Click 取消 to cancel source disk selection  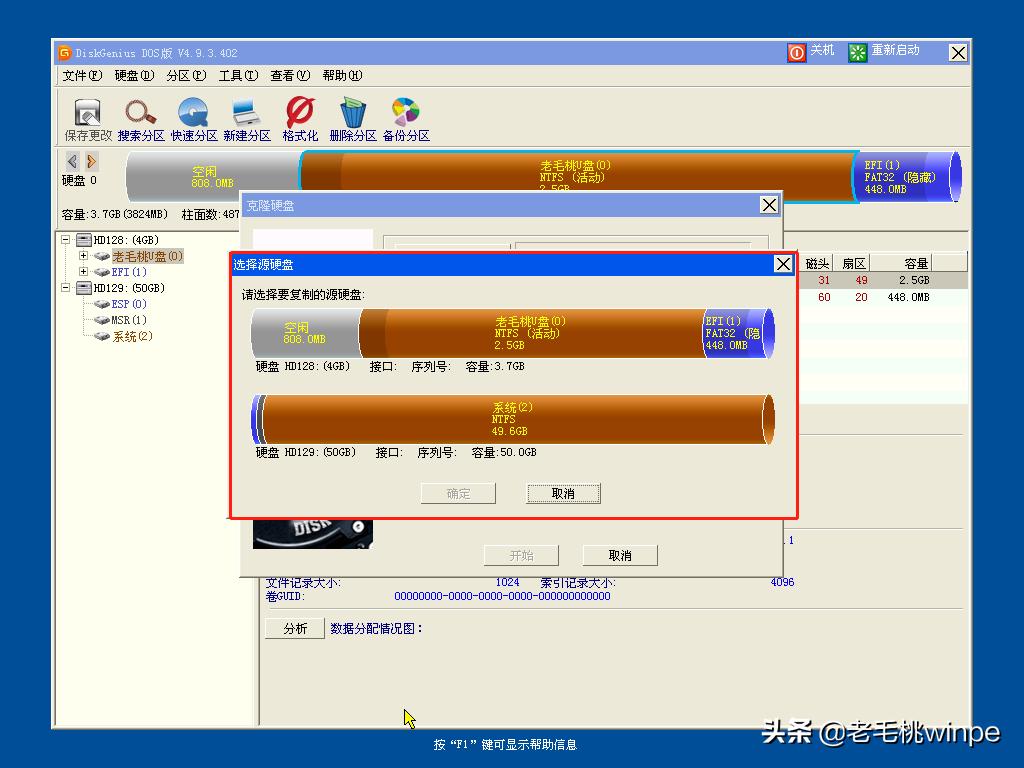[x=563, y=493]
